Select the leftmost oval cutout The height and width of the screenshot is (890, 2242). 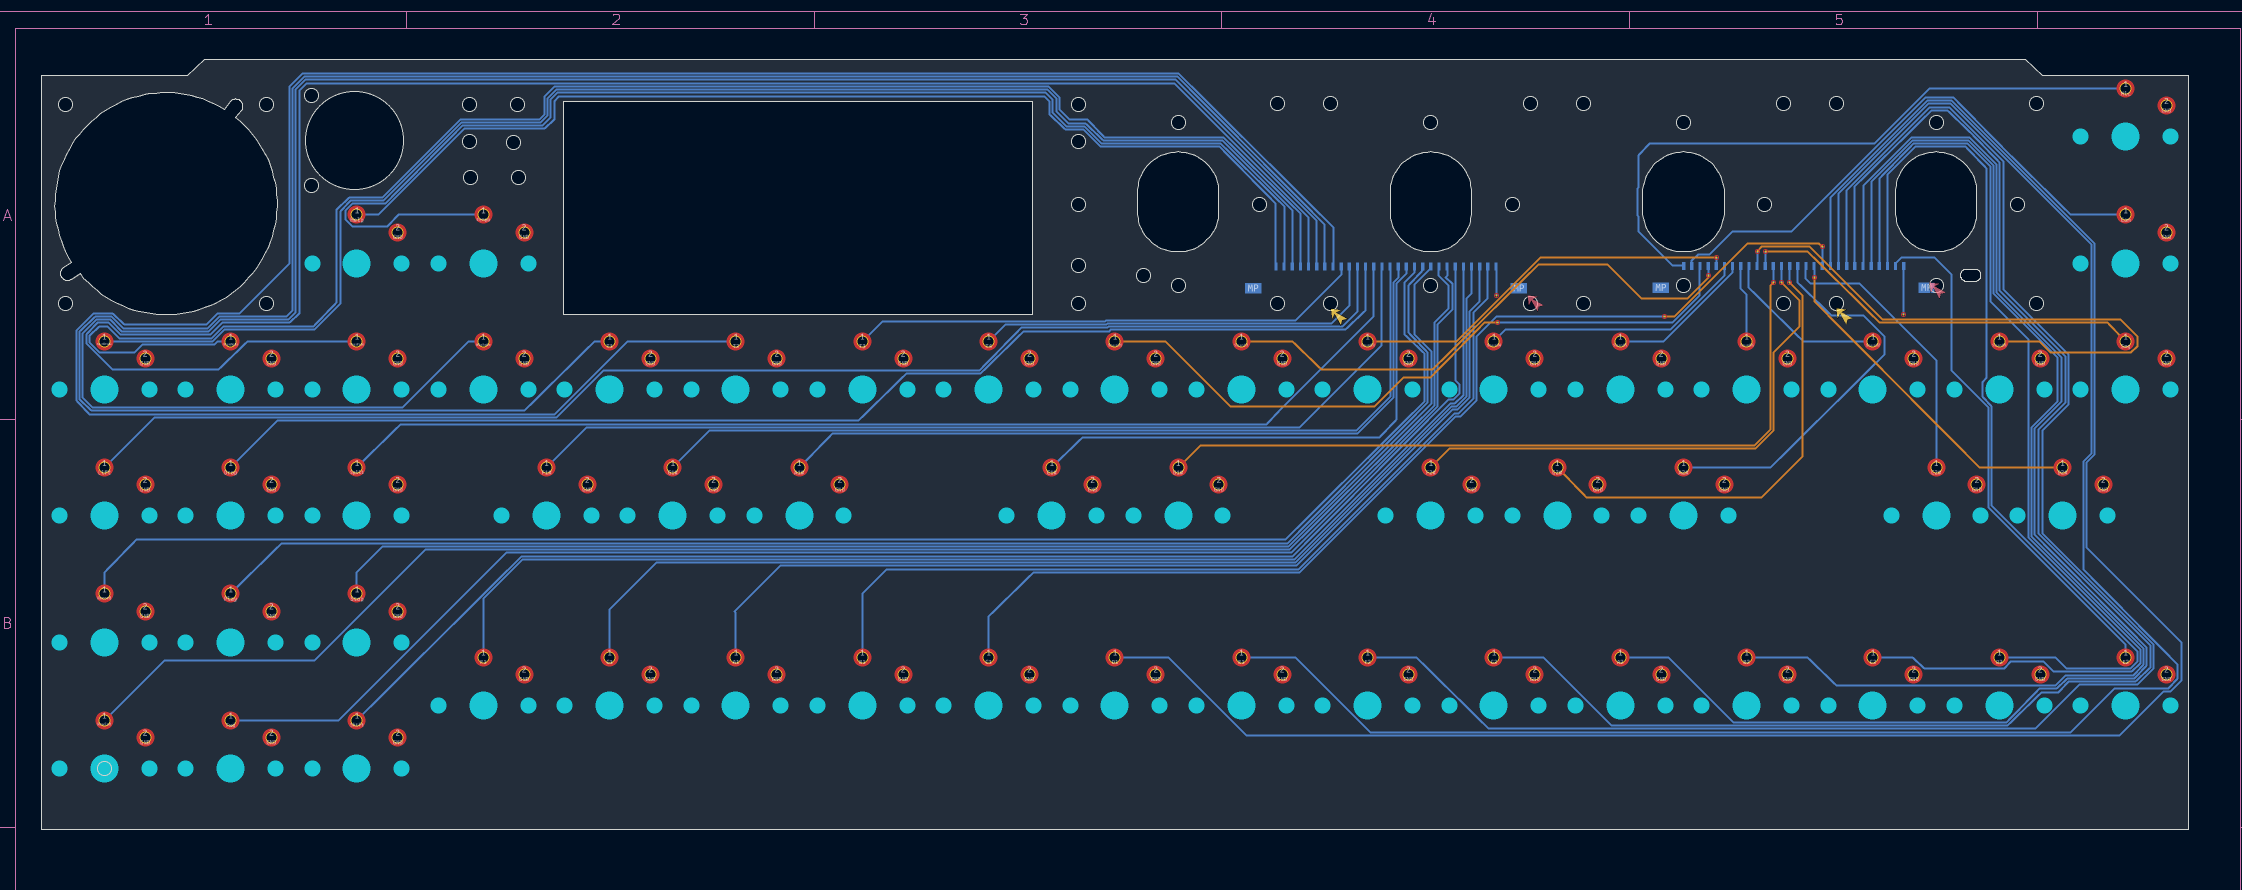[1178, 201]
